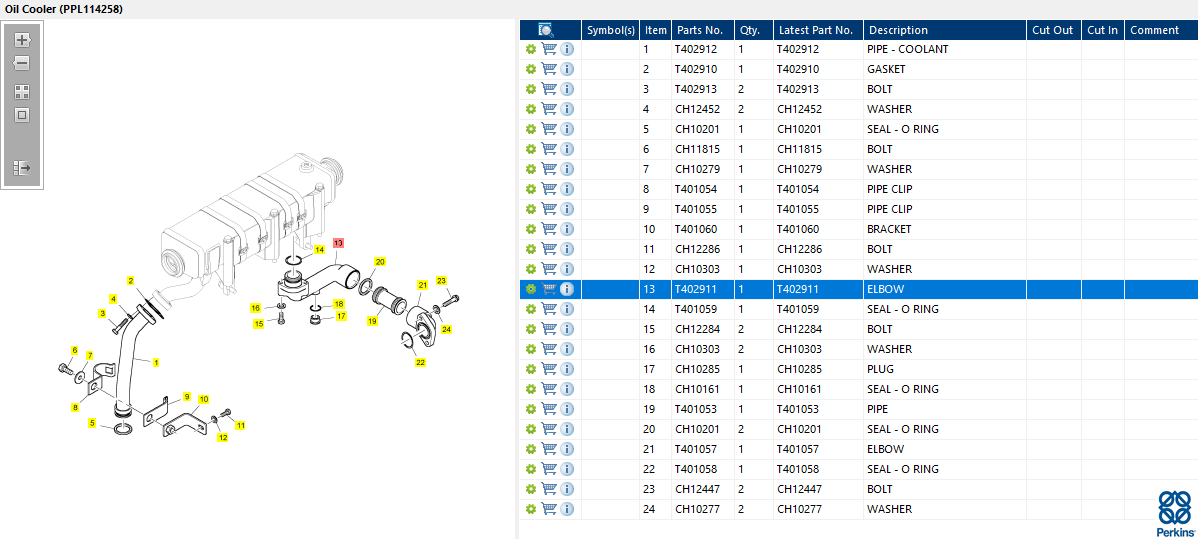This screenshot has height=539, width=1198.
Task: Add WASHER CH10303 item 12 to cart
Action: pos(549,268)
